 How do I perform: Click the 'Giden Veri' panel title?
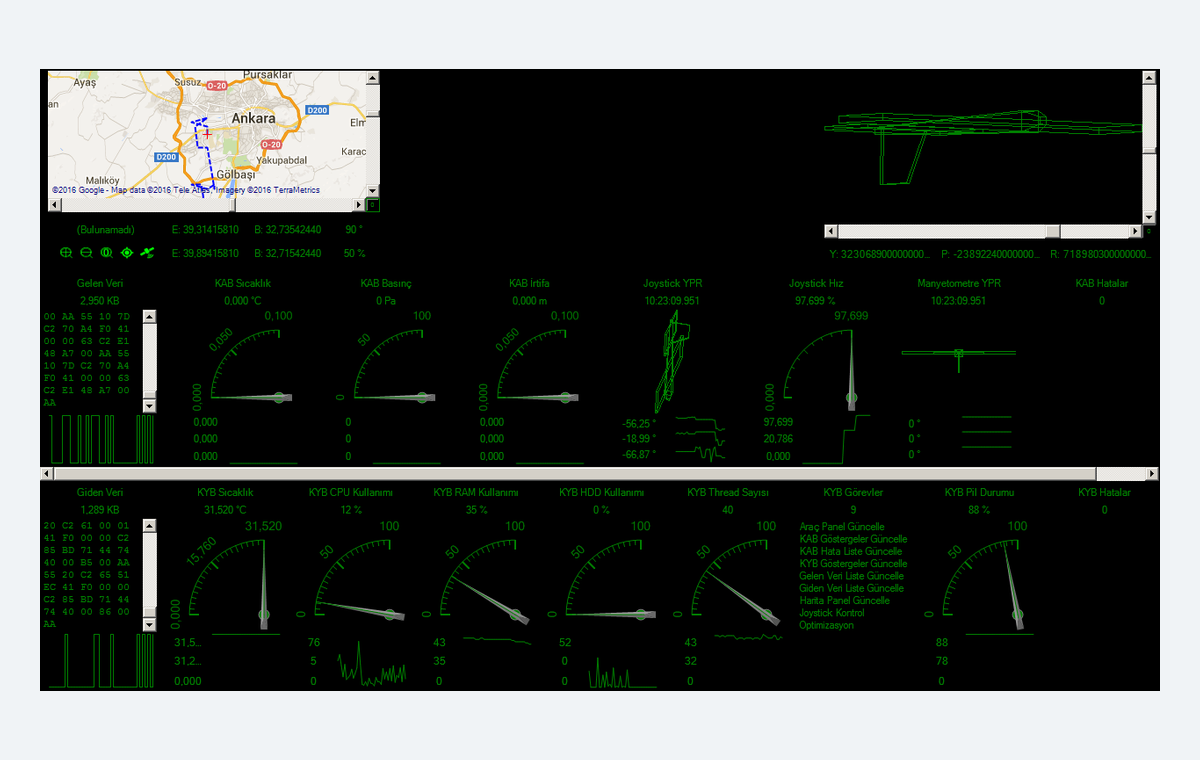(x=100, y=493)
